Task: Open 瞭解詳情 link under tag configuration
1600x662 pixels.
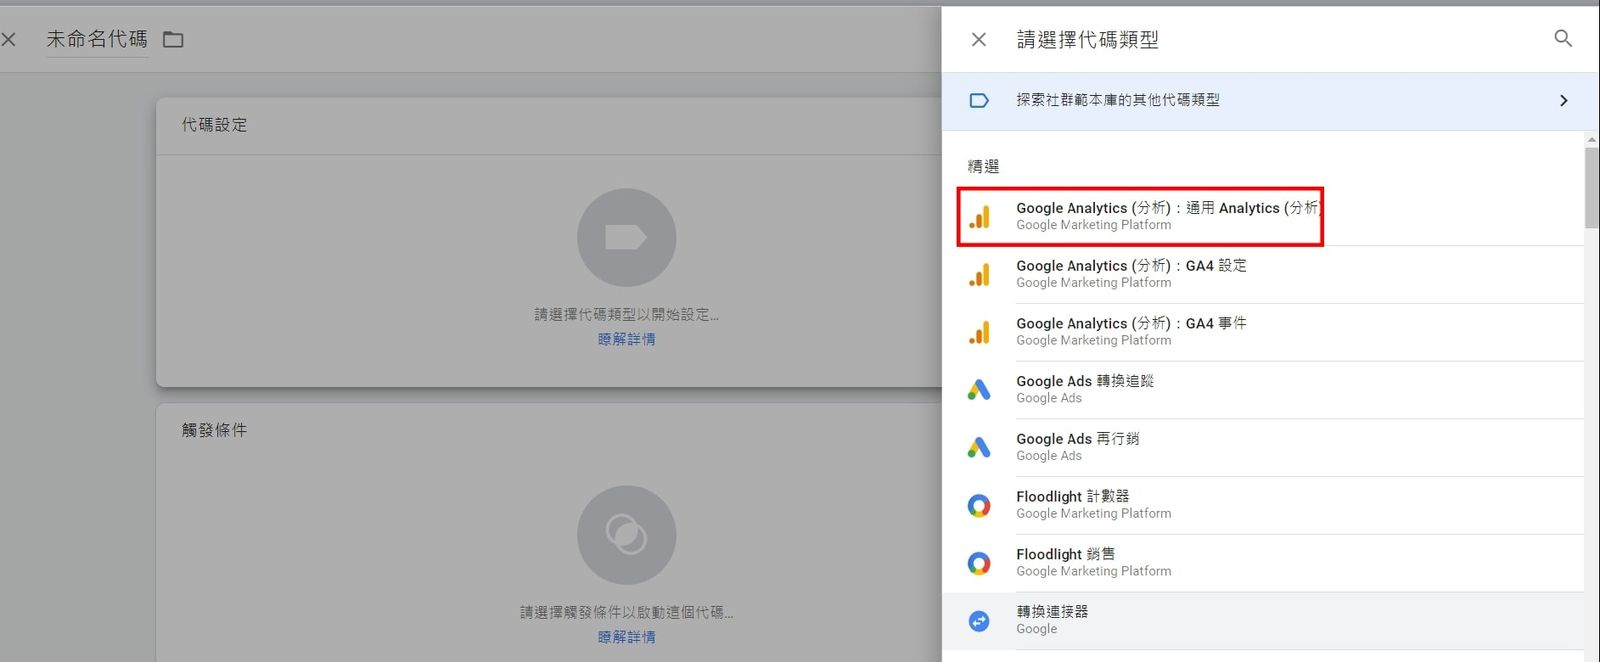Action: pos(626,339)
